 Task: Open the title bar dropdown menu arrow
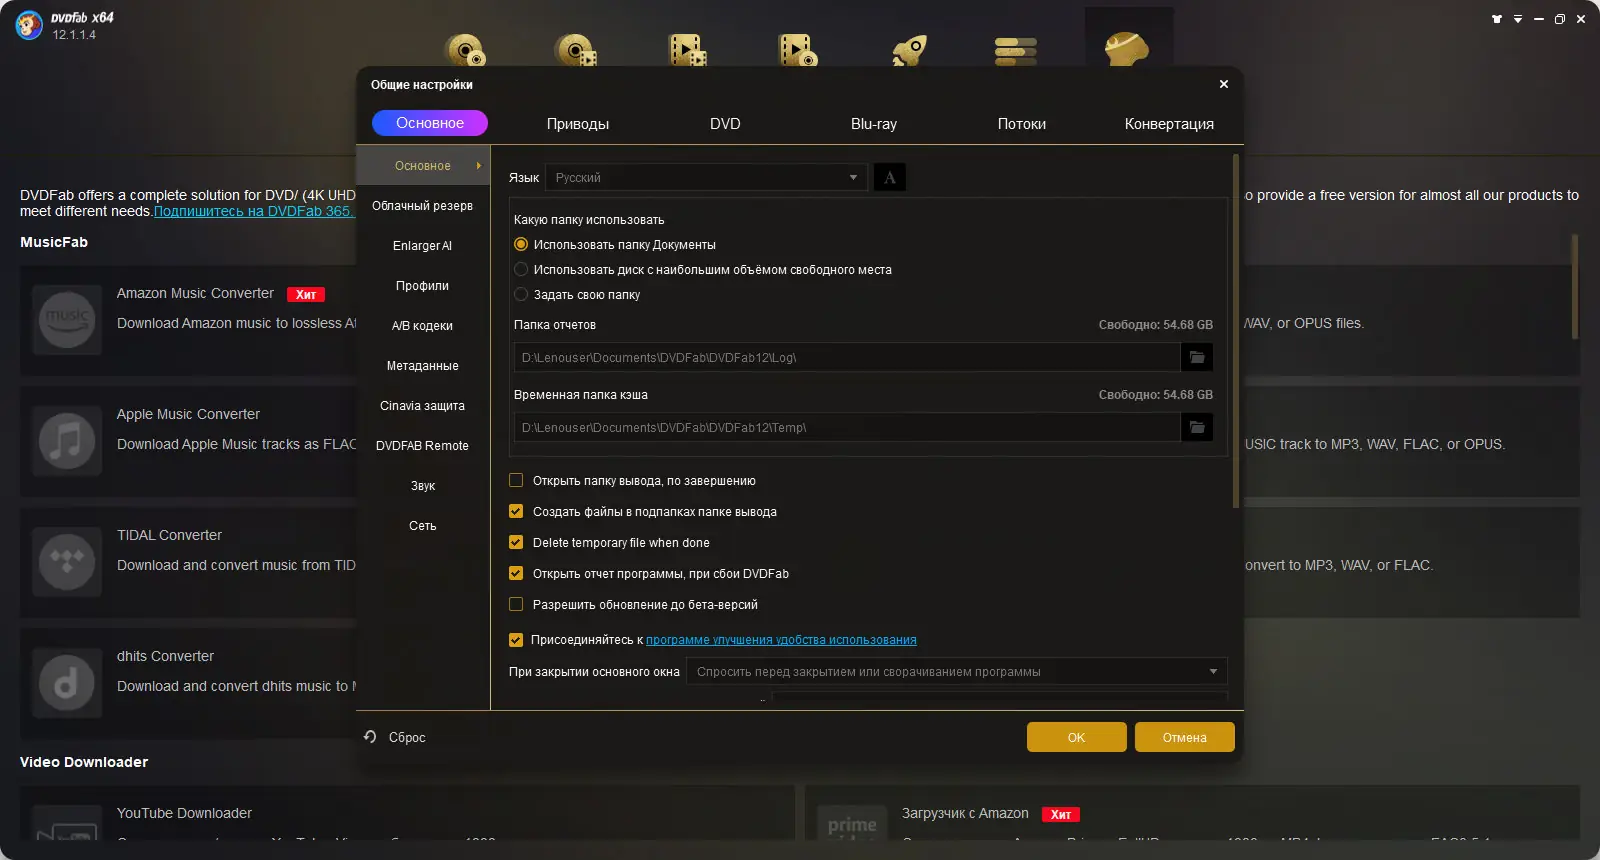(x=1518, y=19)
